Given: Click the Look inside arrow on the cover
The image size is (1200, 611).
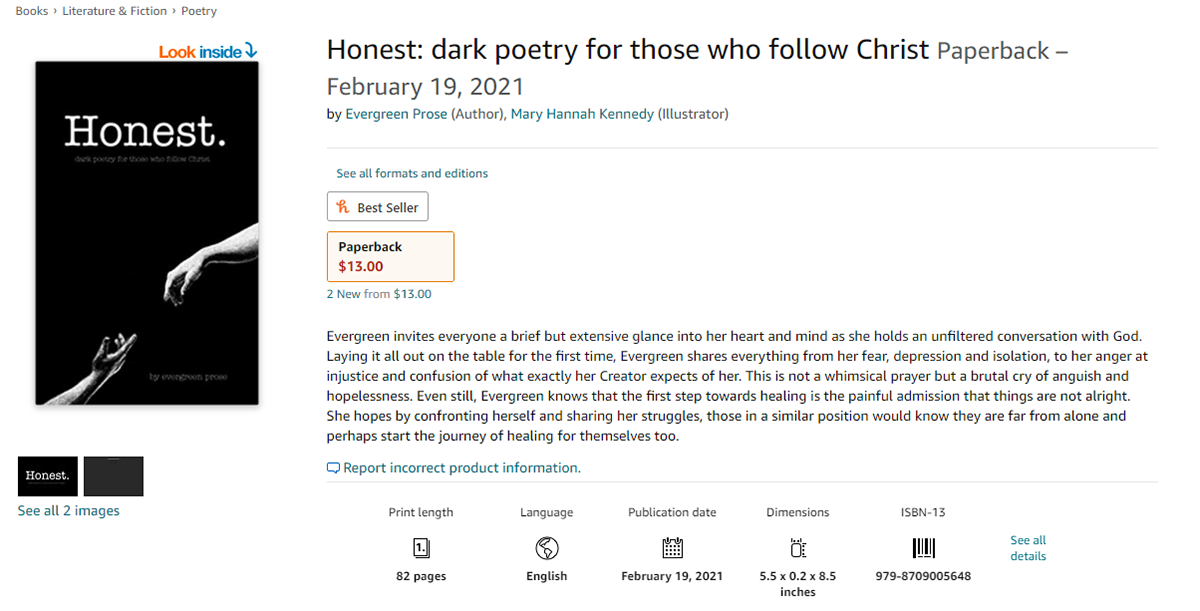Looking at the screenshot, I should 251,51.
